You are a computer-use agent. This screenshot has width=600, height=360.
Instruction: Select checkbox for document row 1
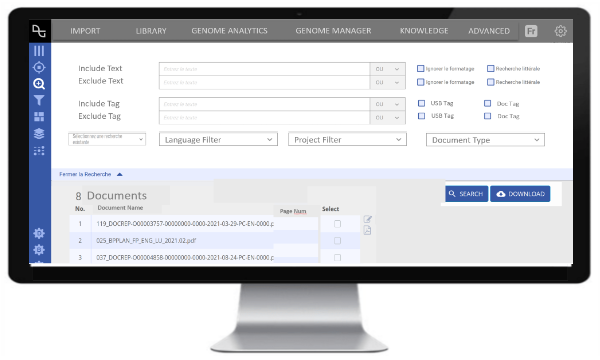[338, 224]
